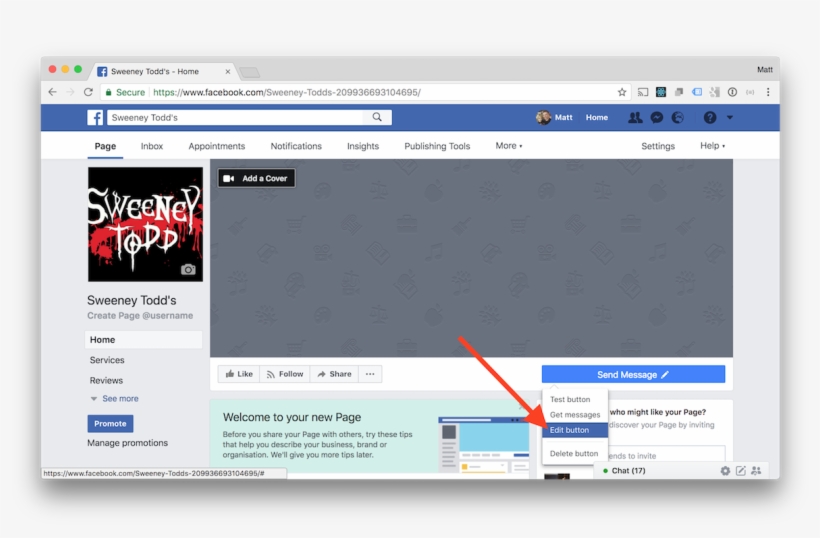The image size is (820, 538).
Task: Click Add a Cover button
Action: point(256,178)
